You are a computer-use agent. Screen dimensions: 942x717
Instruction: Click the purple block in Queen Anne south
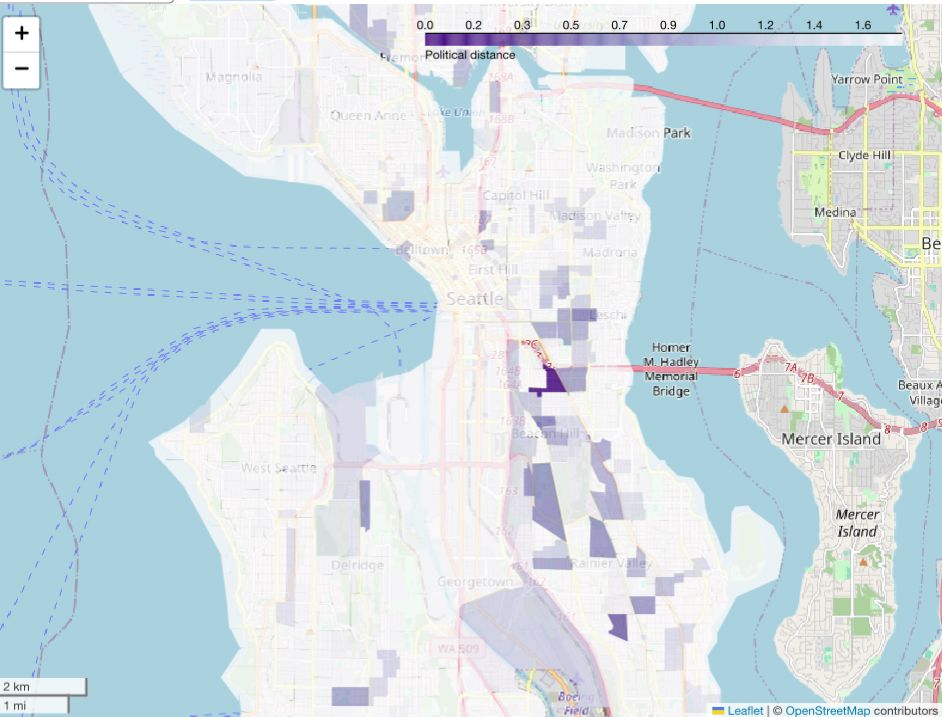tap(398, 206)
